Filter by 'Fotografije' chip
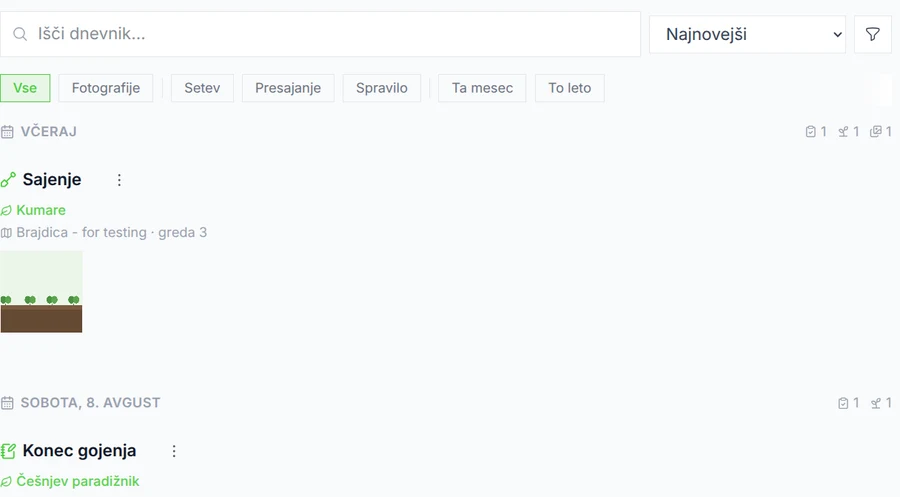Image resolution: width=900 pixels, height=497 pixels. pyautogui.click(x=106, y=88)
